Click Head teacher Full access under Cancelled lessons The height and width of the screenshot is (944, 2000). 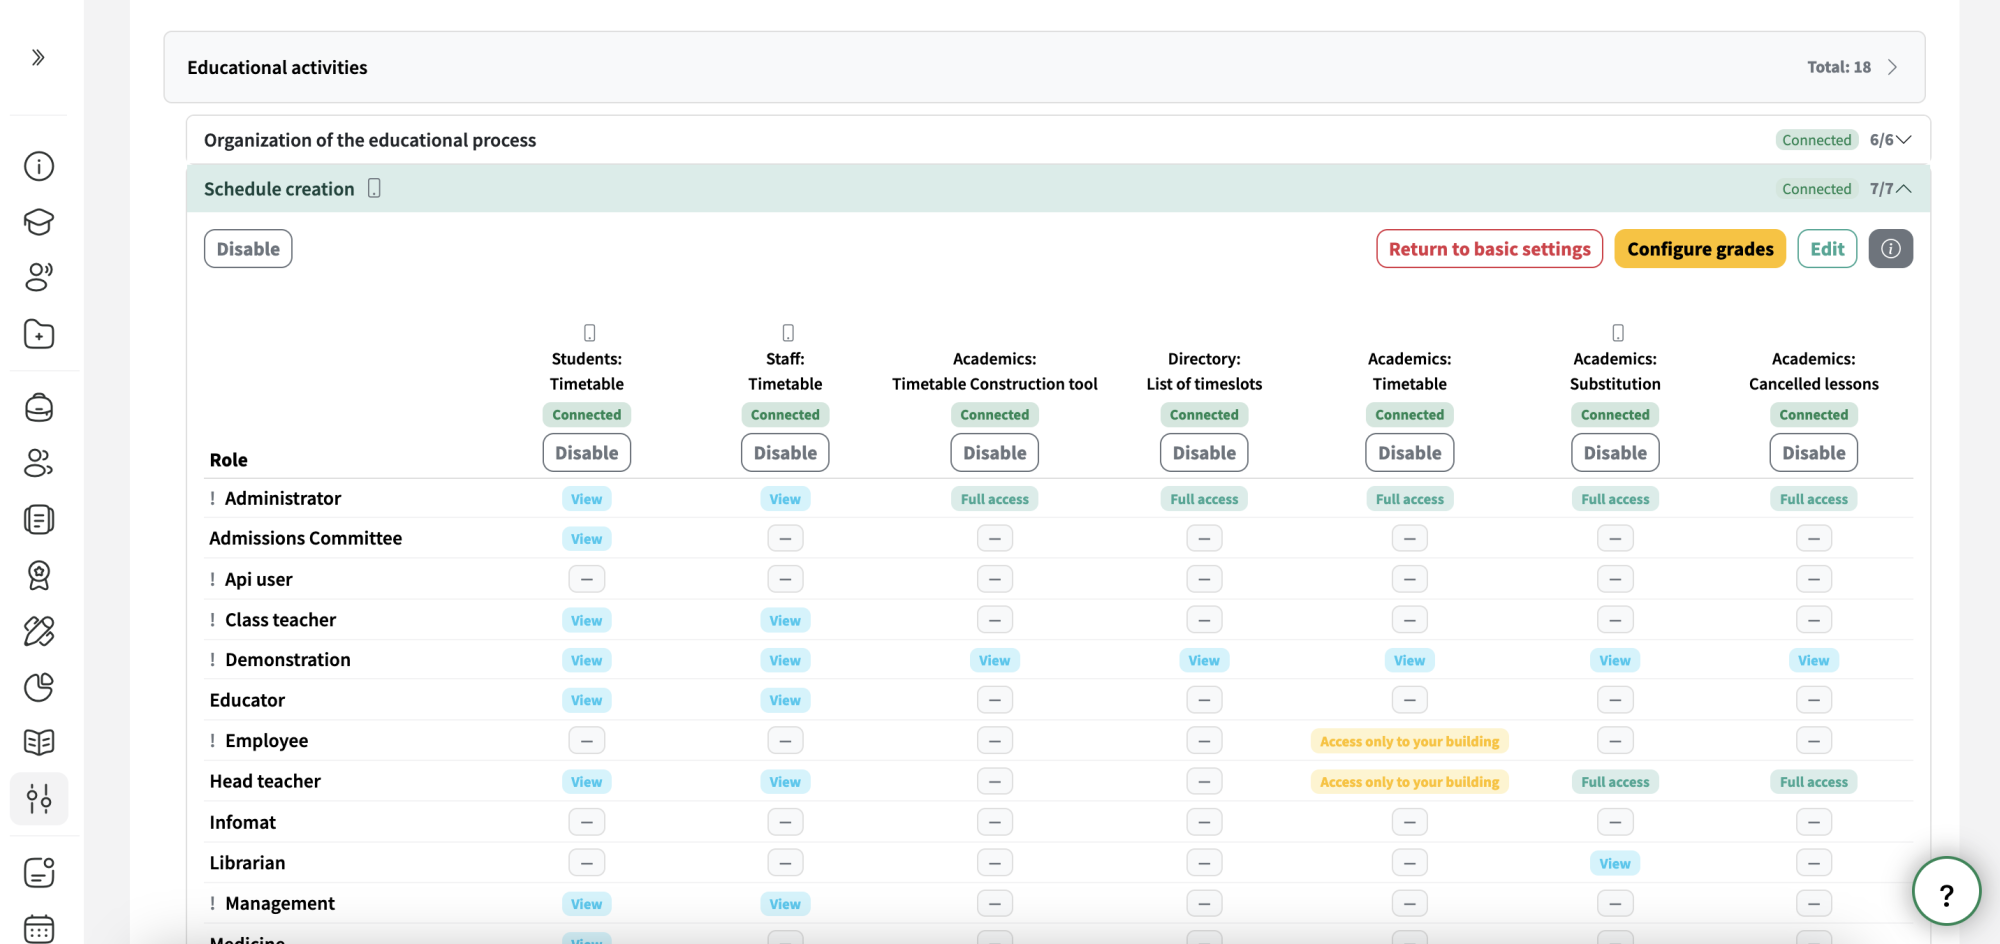point(1814,782)
